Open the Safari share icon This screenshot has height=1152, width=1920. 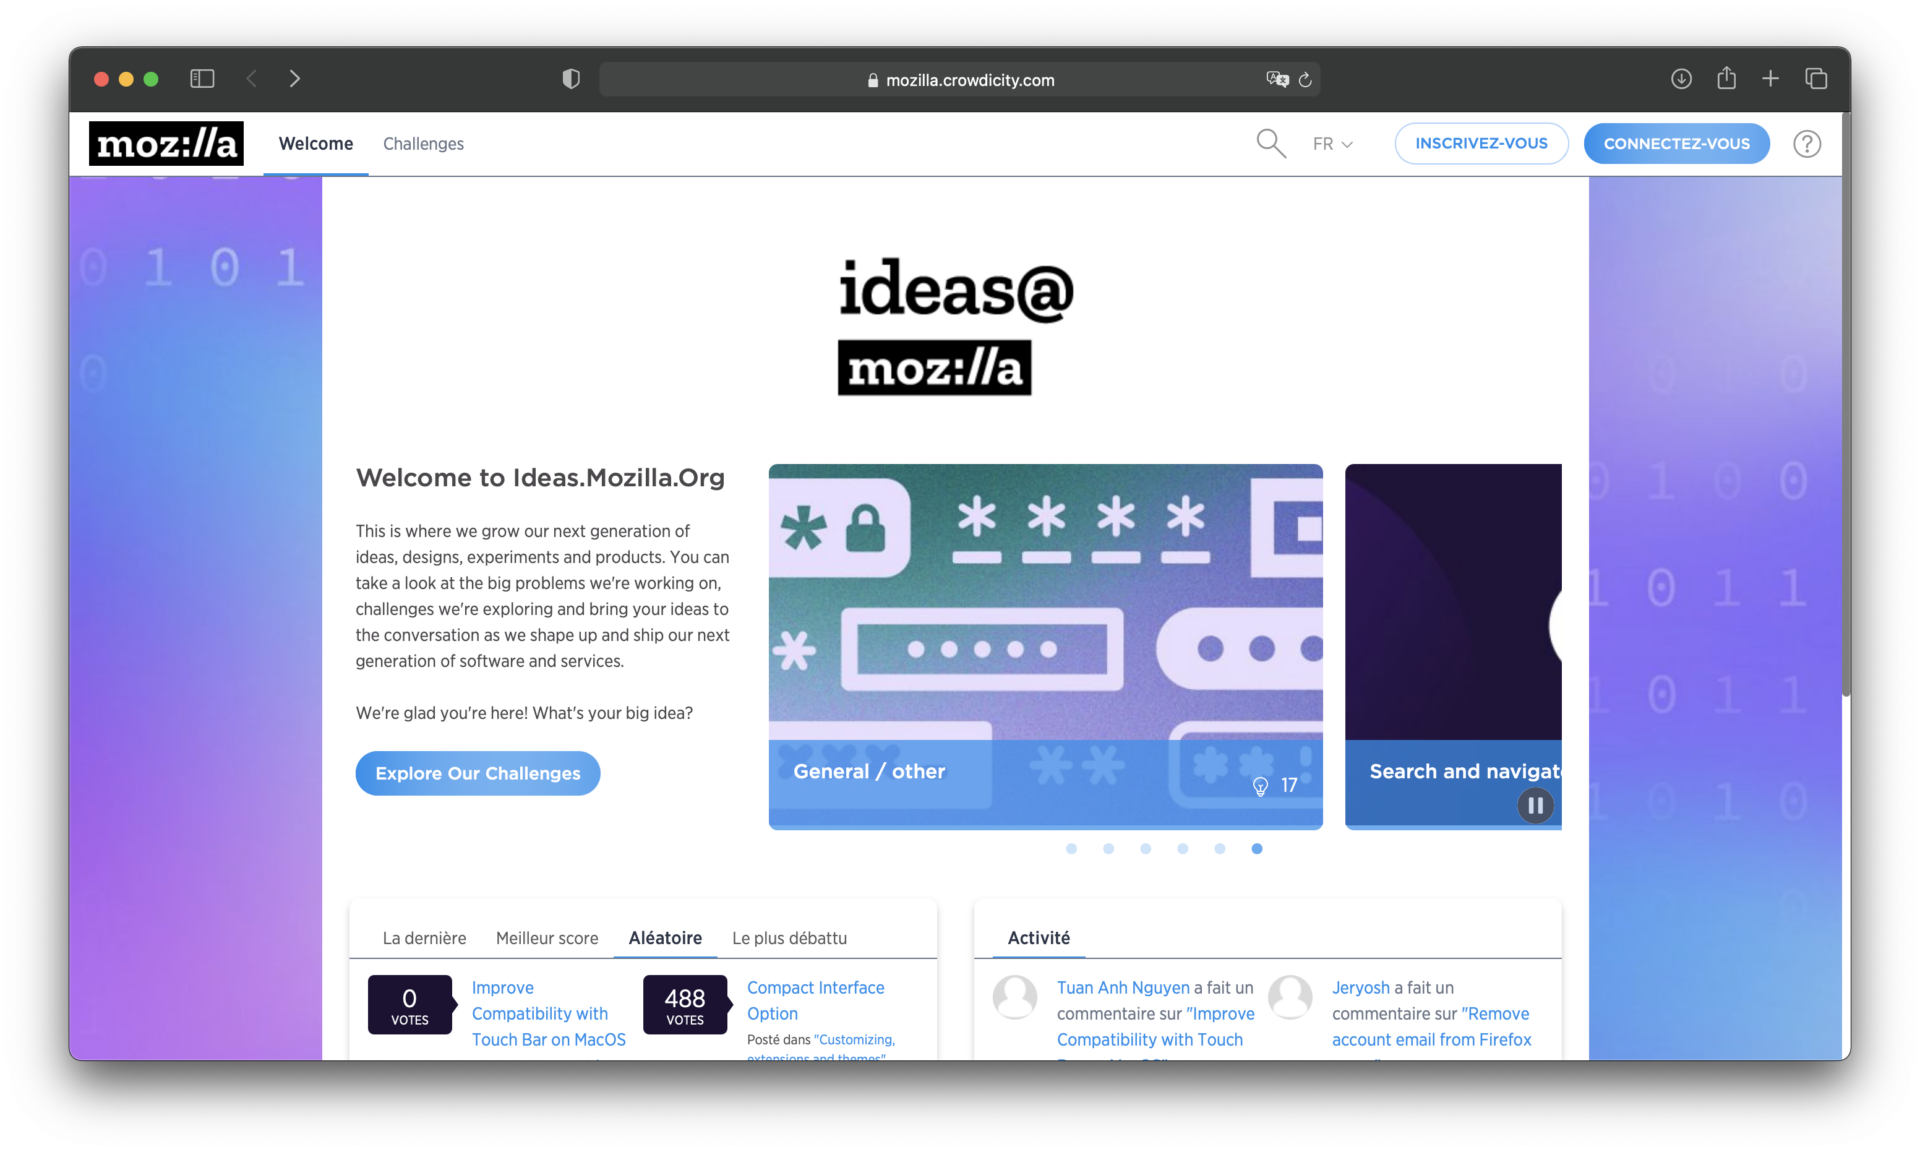(x=1726, y=78)
